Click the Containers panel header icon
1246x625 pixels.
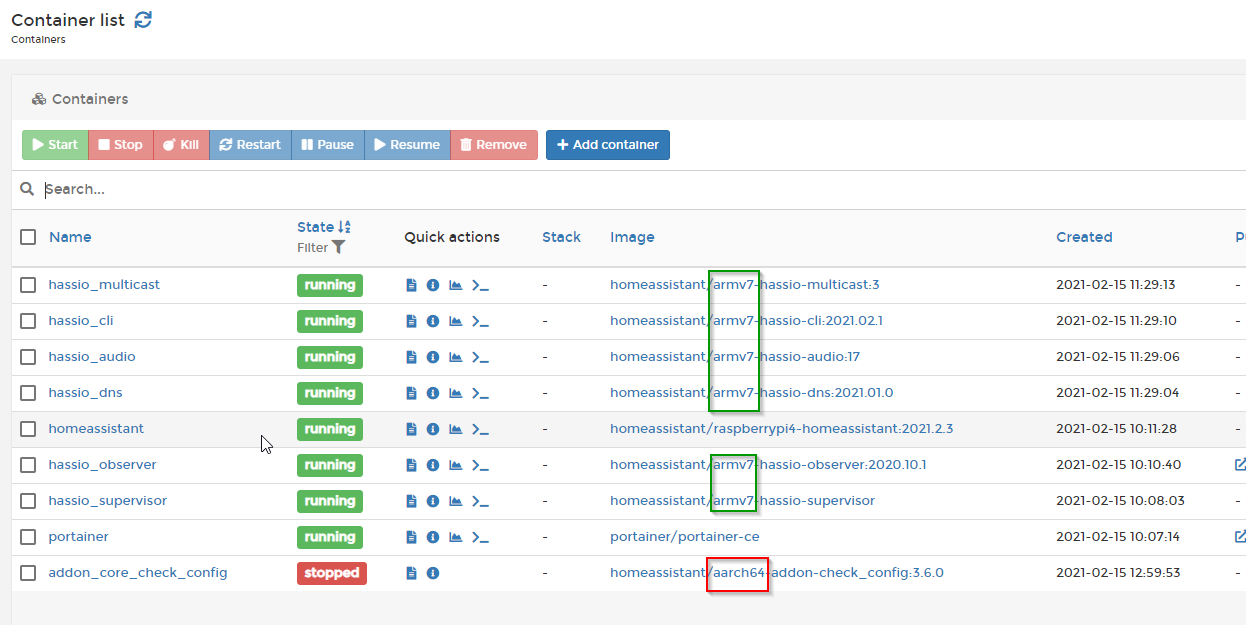[38, 98]
